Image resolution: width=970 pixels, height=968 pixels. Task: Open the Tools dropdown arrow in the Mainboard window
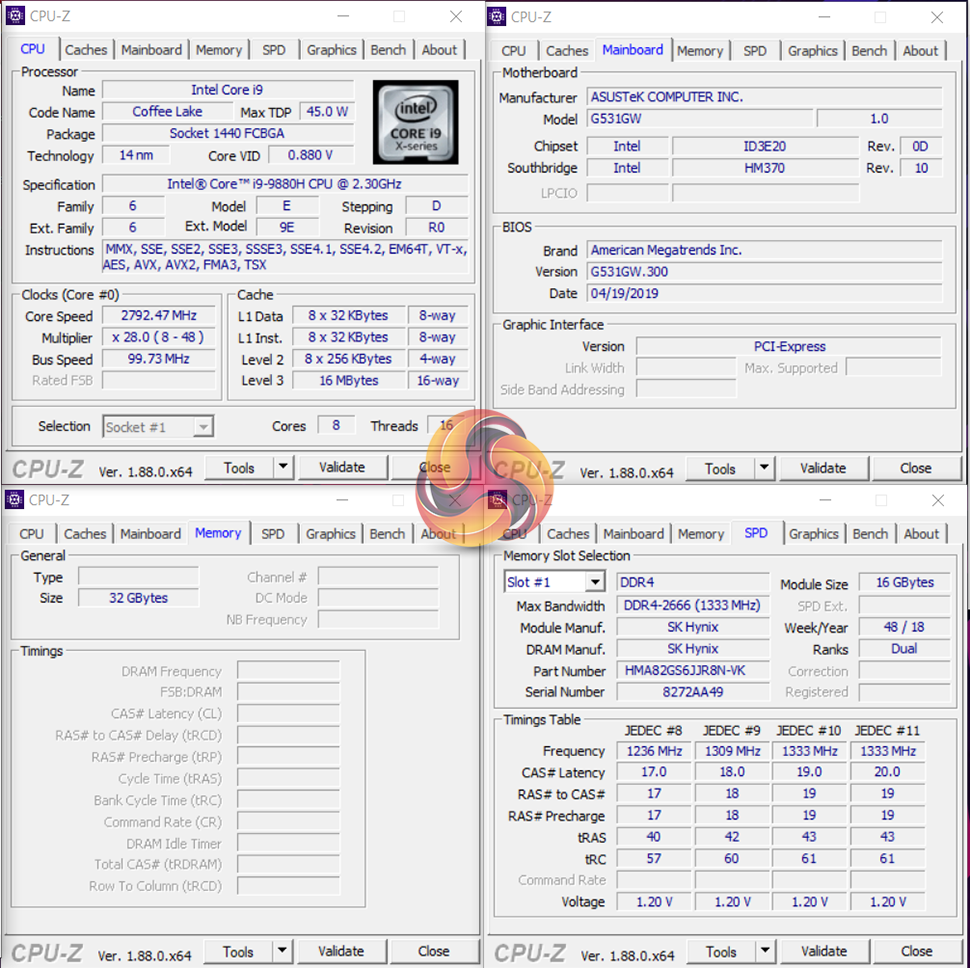pos(764,468)
